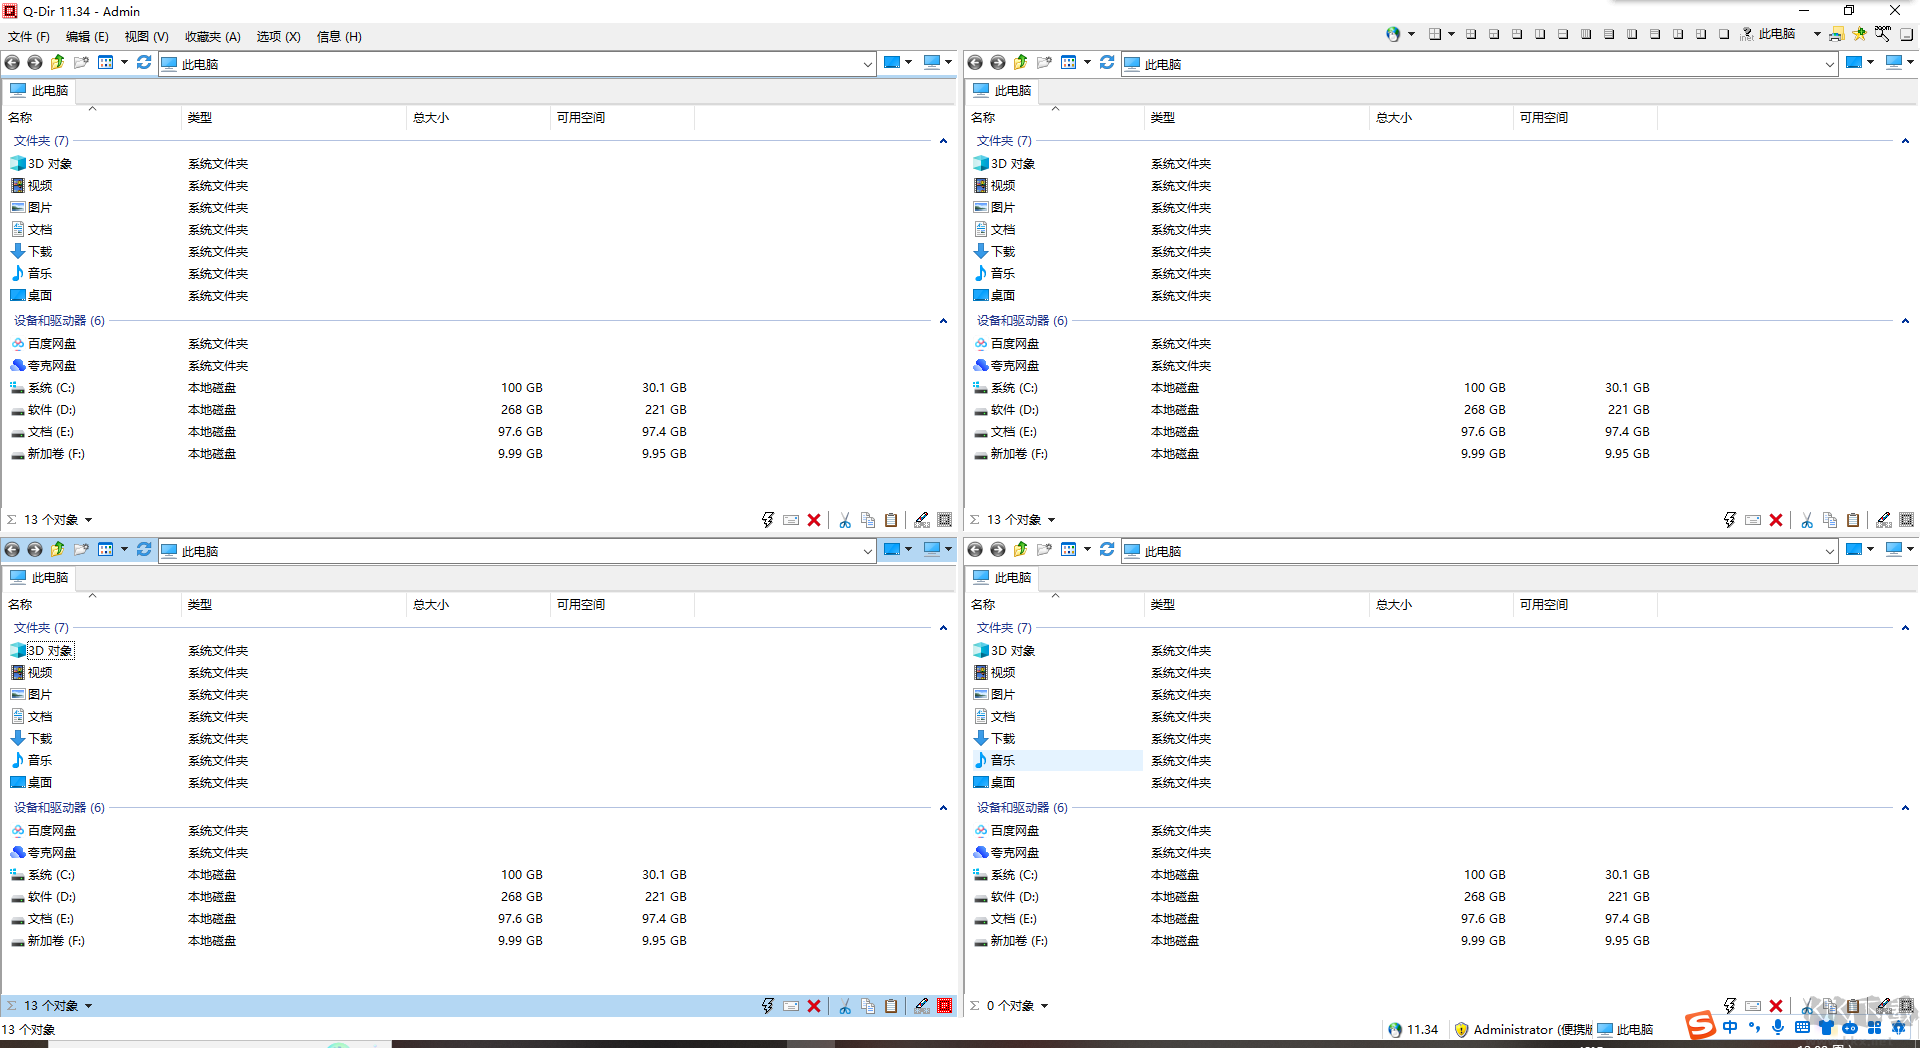Open the 视图 (V) menu

[x=146, y=37]
